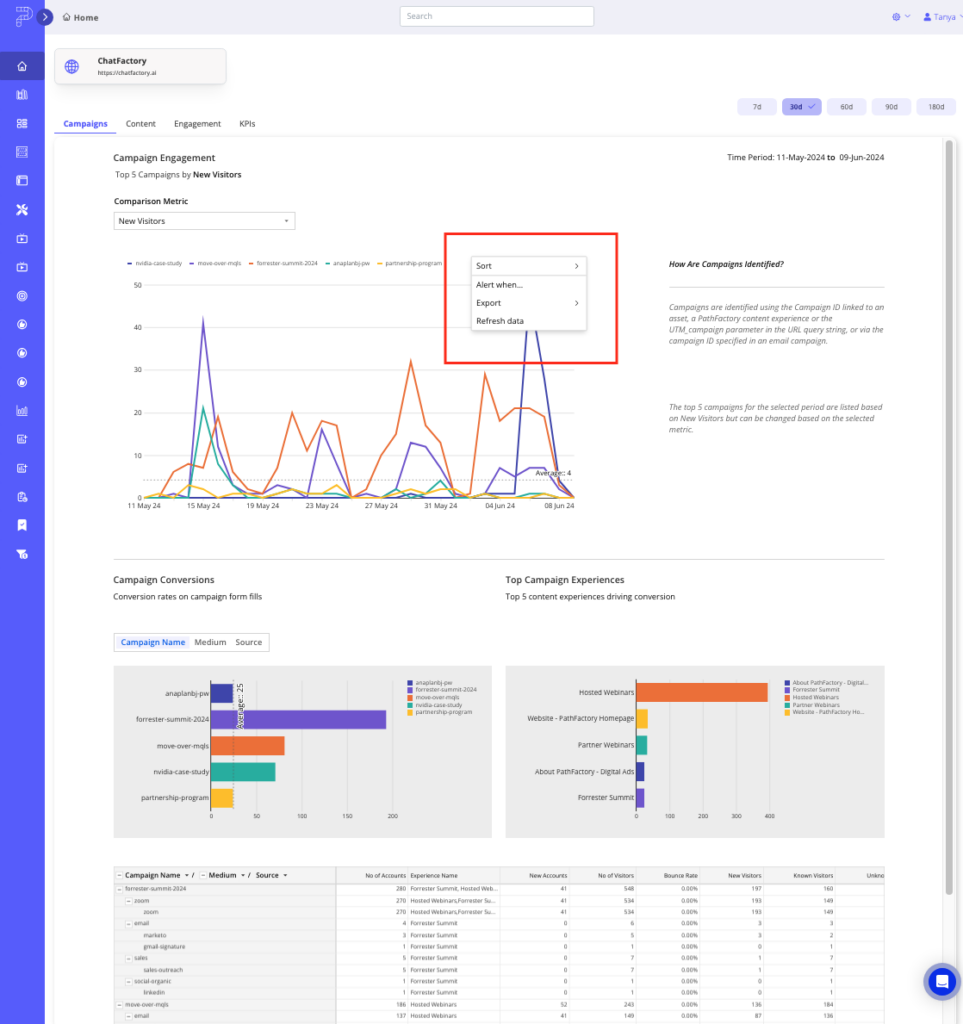Select the 90d time range

tap(891, 106)
